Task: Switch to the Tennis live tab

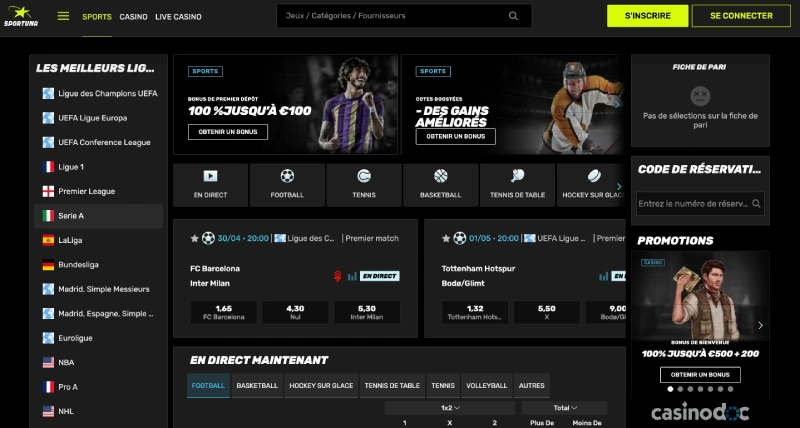Action: pos(443,386)
